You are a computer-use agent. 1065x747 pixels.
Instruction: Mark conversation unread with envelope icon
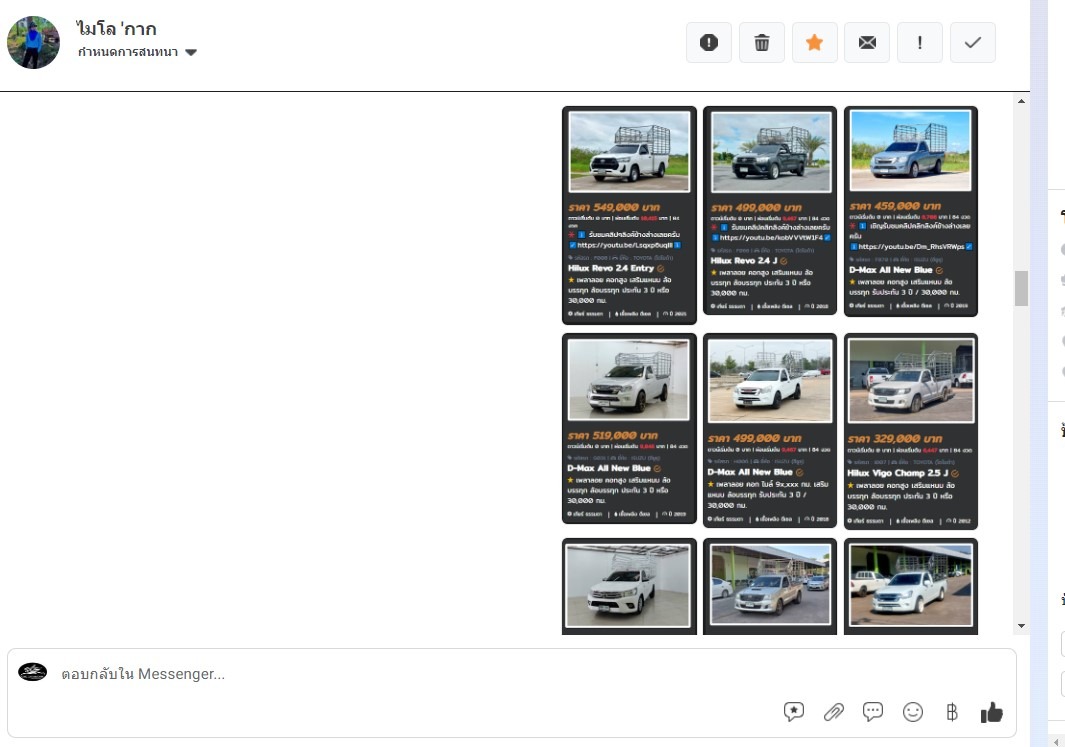tap(867, 43)
